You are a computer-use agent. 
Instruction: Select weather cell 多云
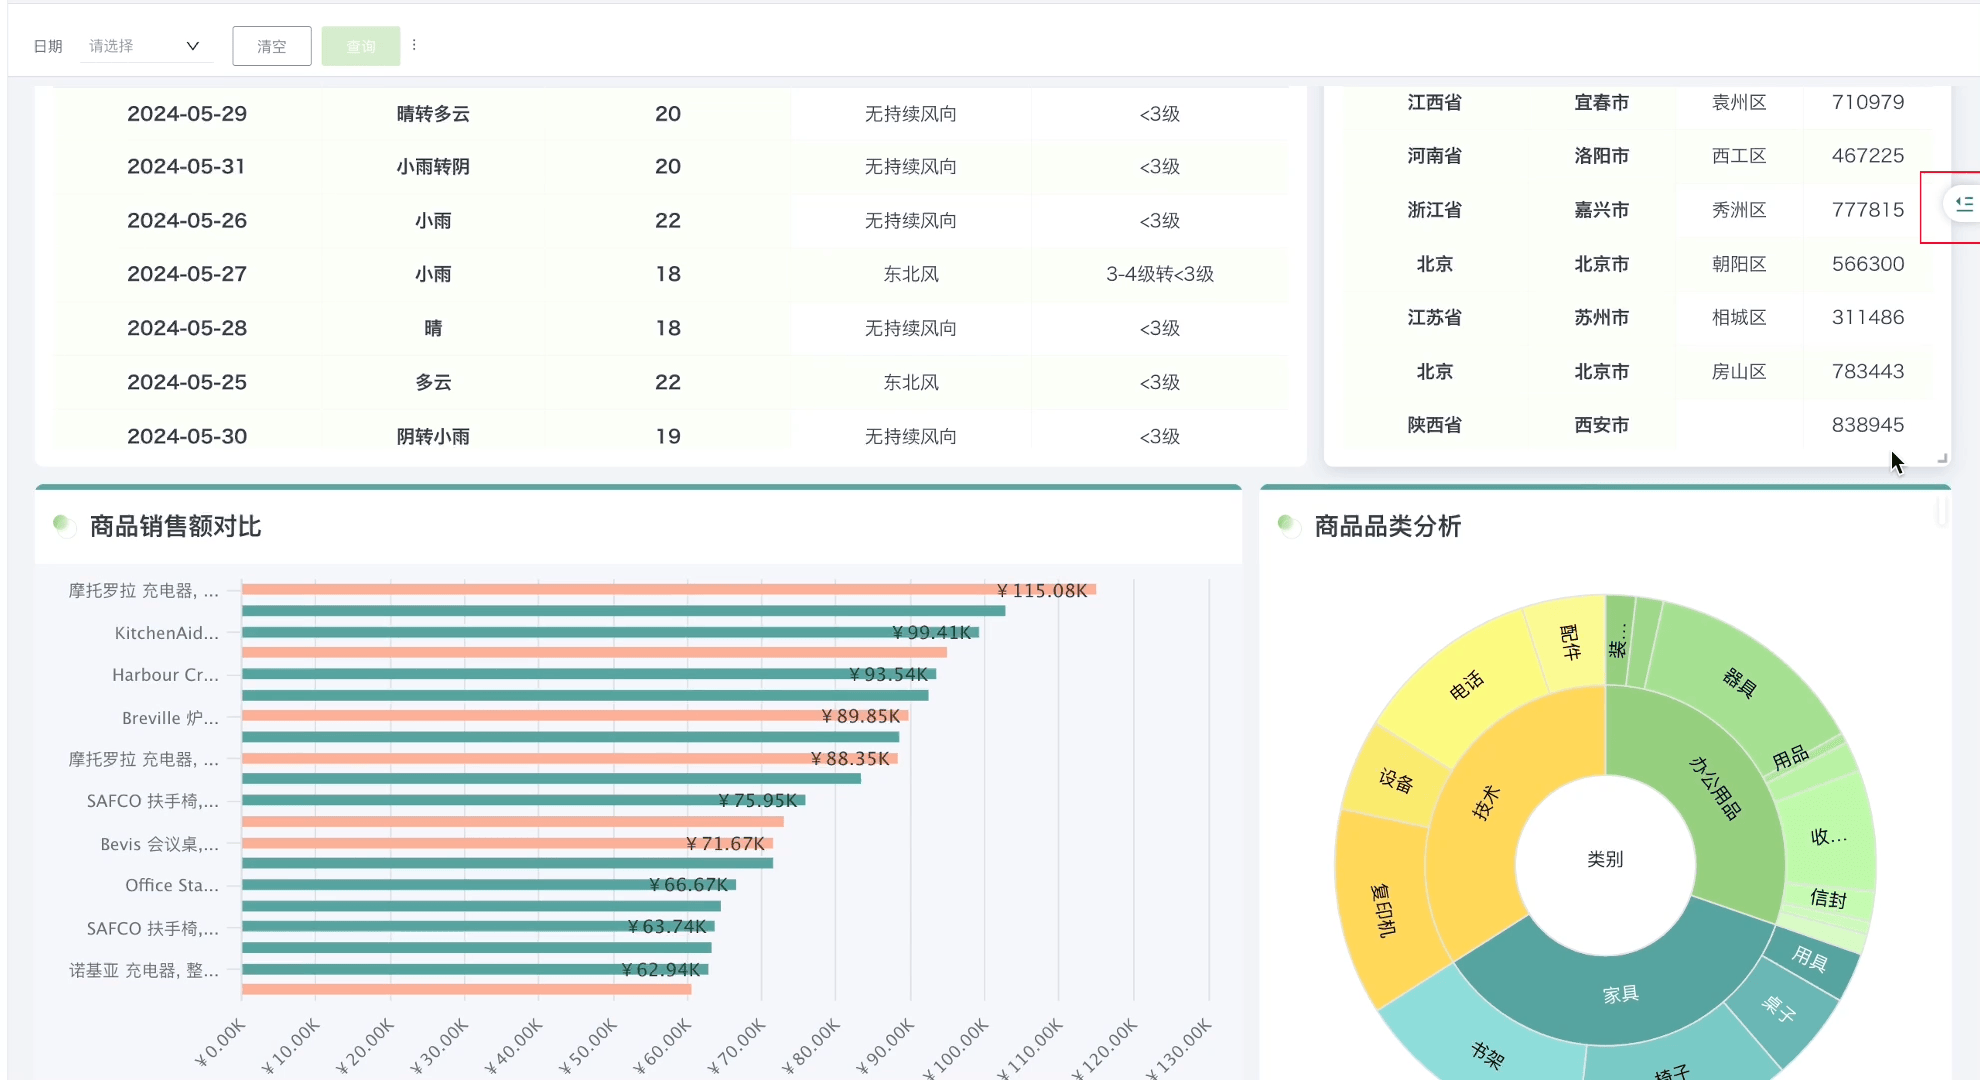click(x=433, y=382)
